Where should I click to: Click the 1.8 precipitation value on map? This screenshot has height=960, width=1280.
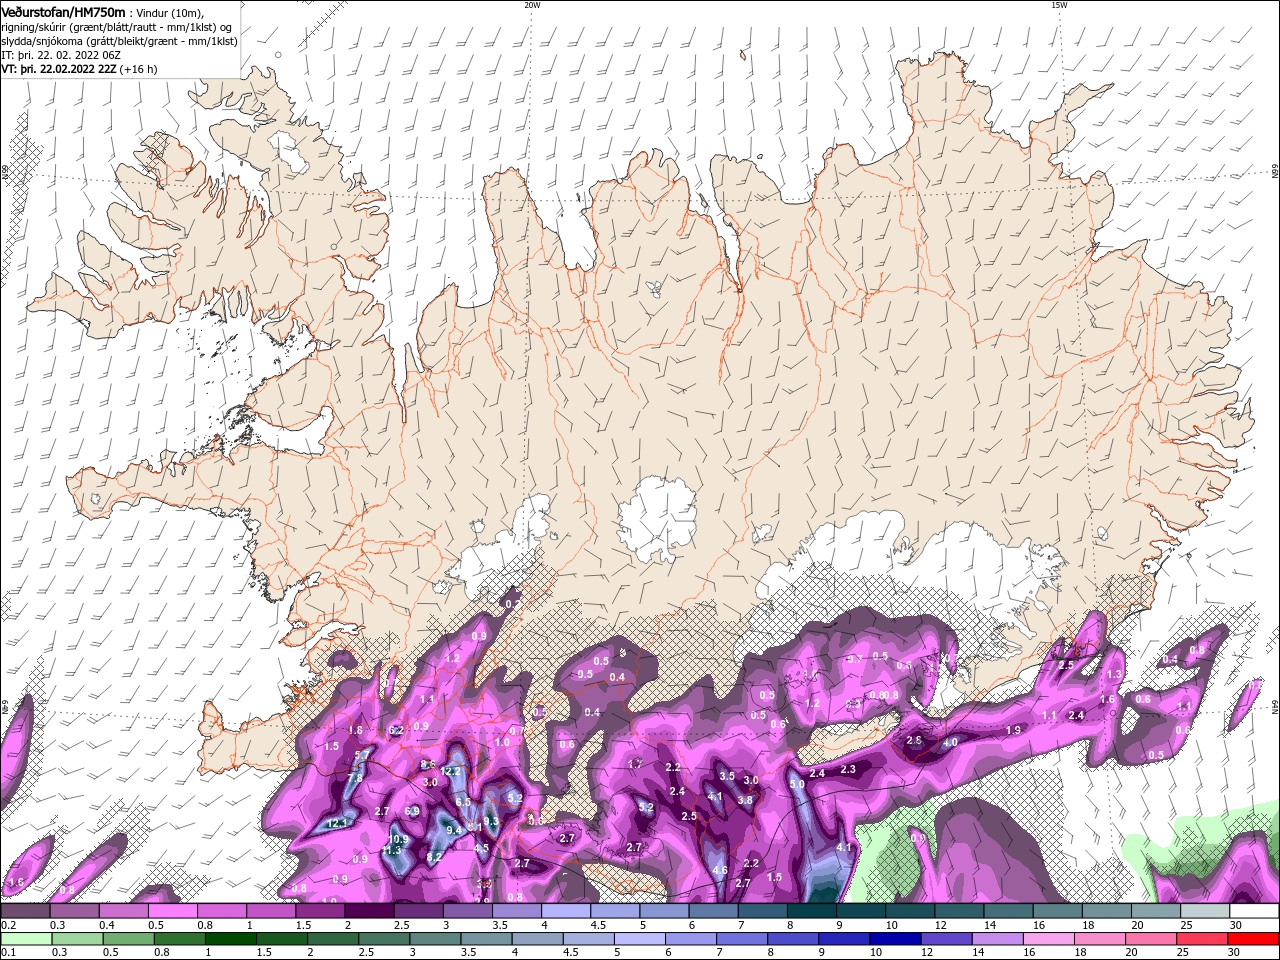355,731
